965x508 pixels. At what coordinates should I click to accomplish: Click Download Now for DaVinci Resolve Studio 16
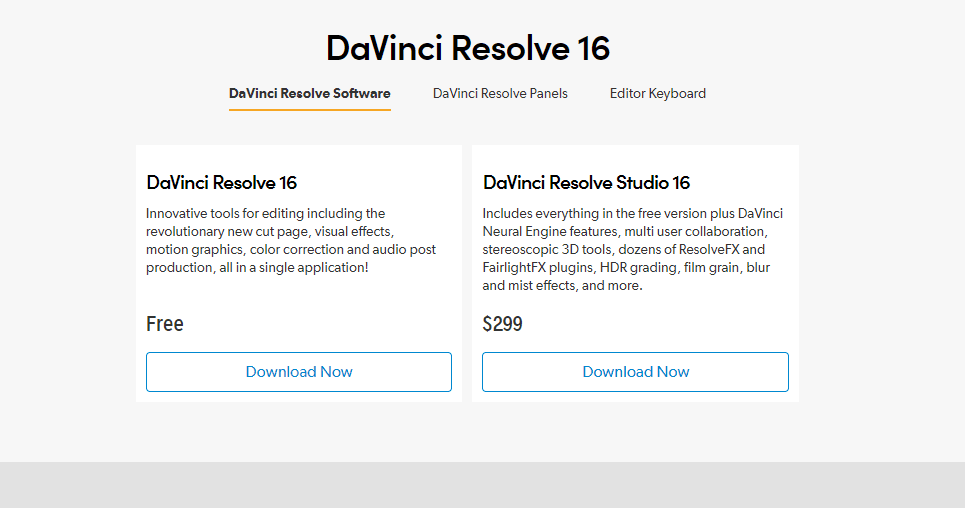tap(635, 372)
